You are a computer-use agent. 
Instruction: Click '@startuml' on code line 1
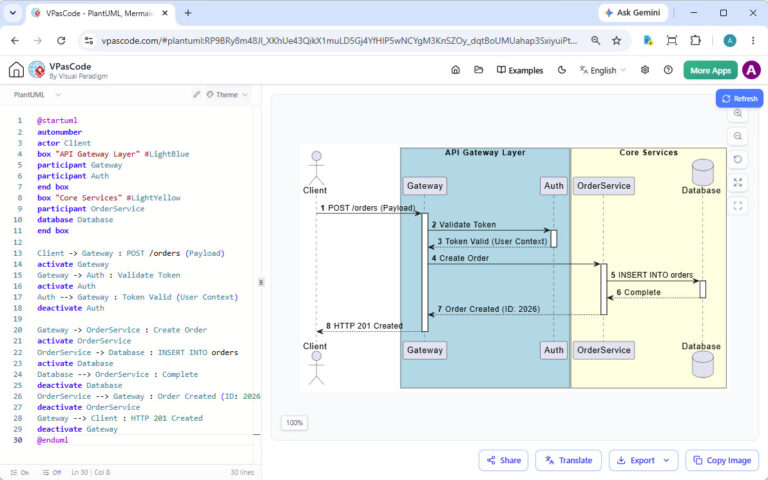57,120
